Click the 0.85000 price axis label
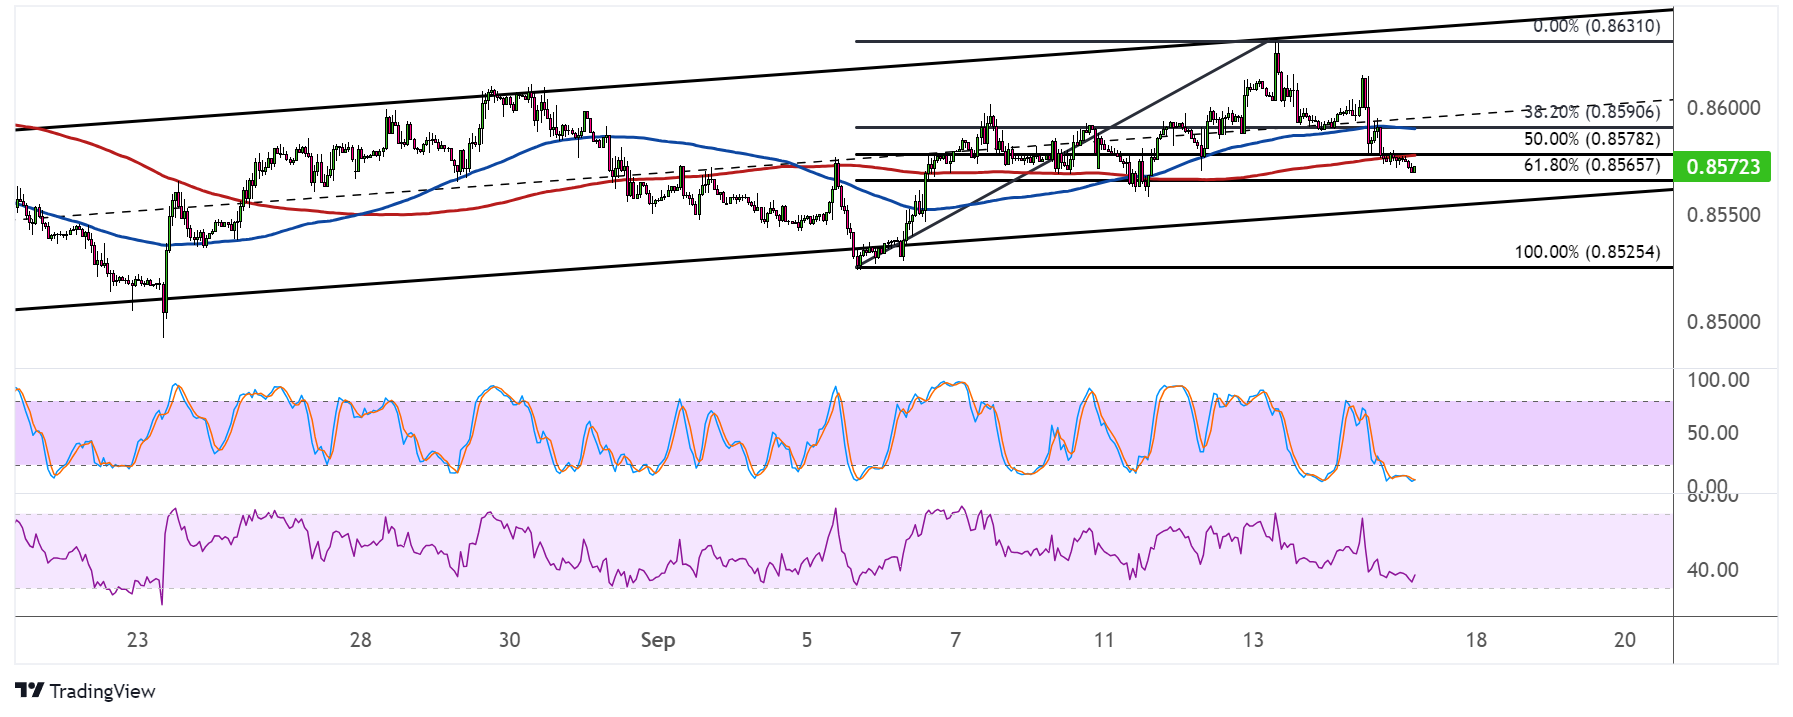This screenshot has height=717, width=1793. [1723, 322]
